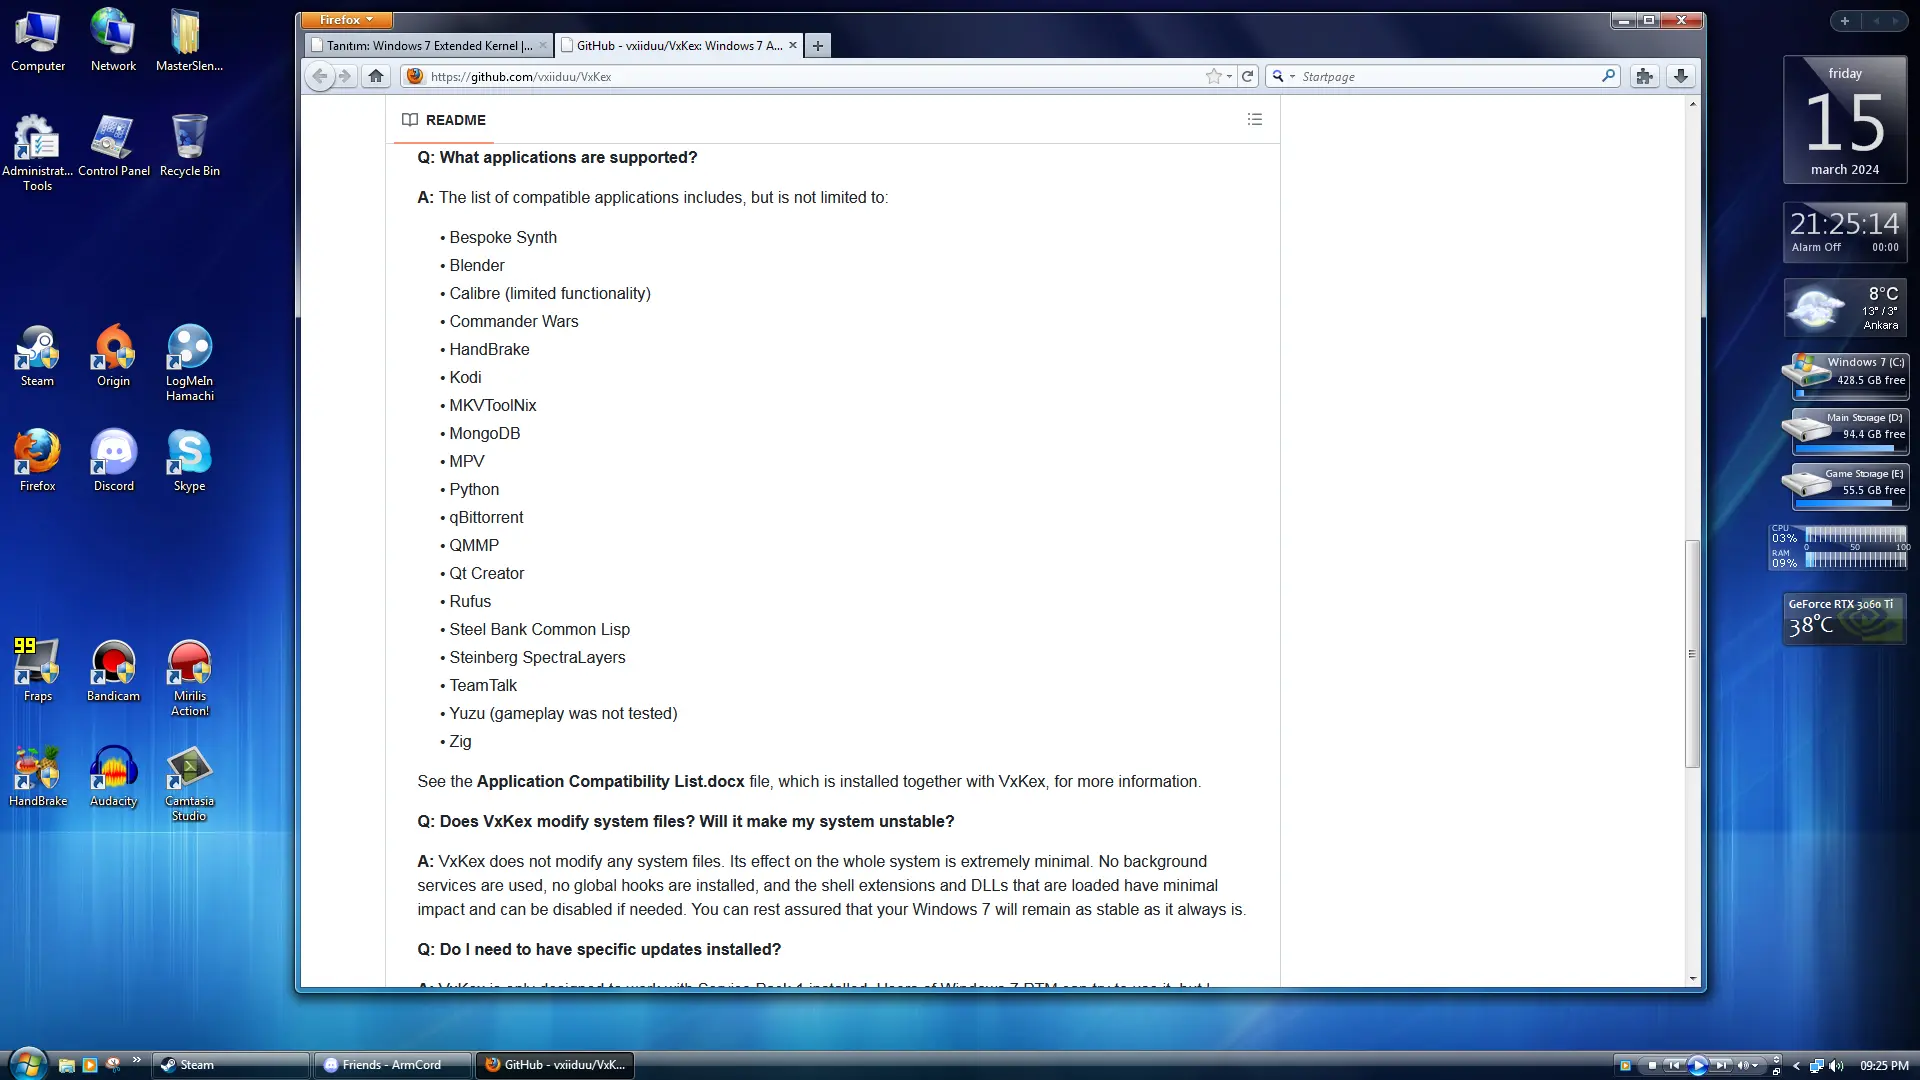Open the Firefox downloads arrow button
1920x1080 pixels.
(1681, 76)
